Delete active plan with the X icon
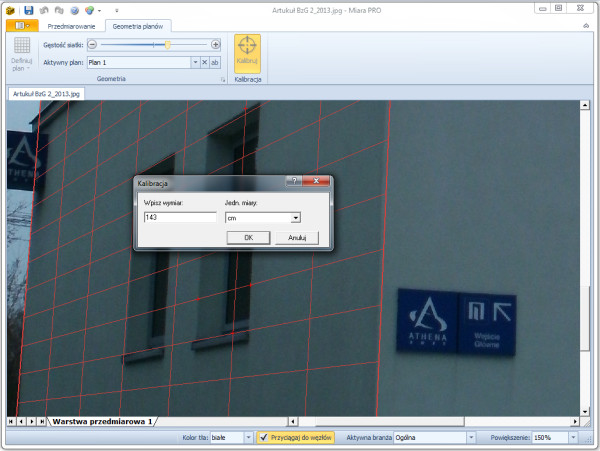The width and height of the screenshot is (600, 451). pos(204,62)
